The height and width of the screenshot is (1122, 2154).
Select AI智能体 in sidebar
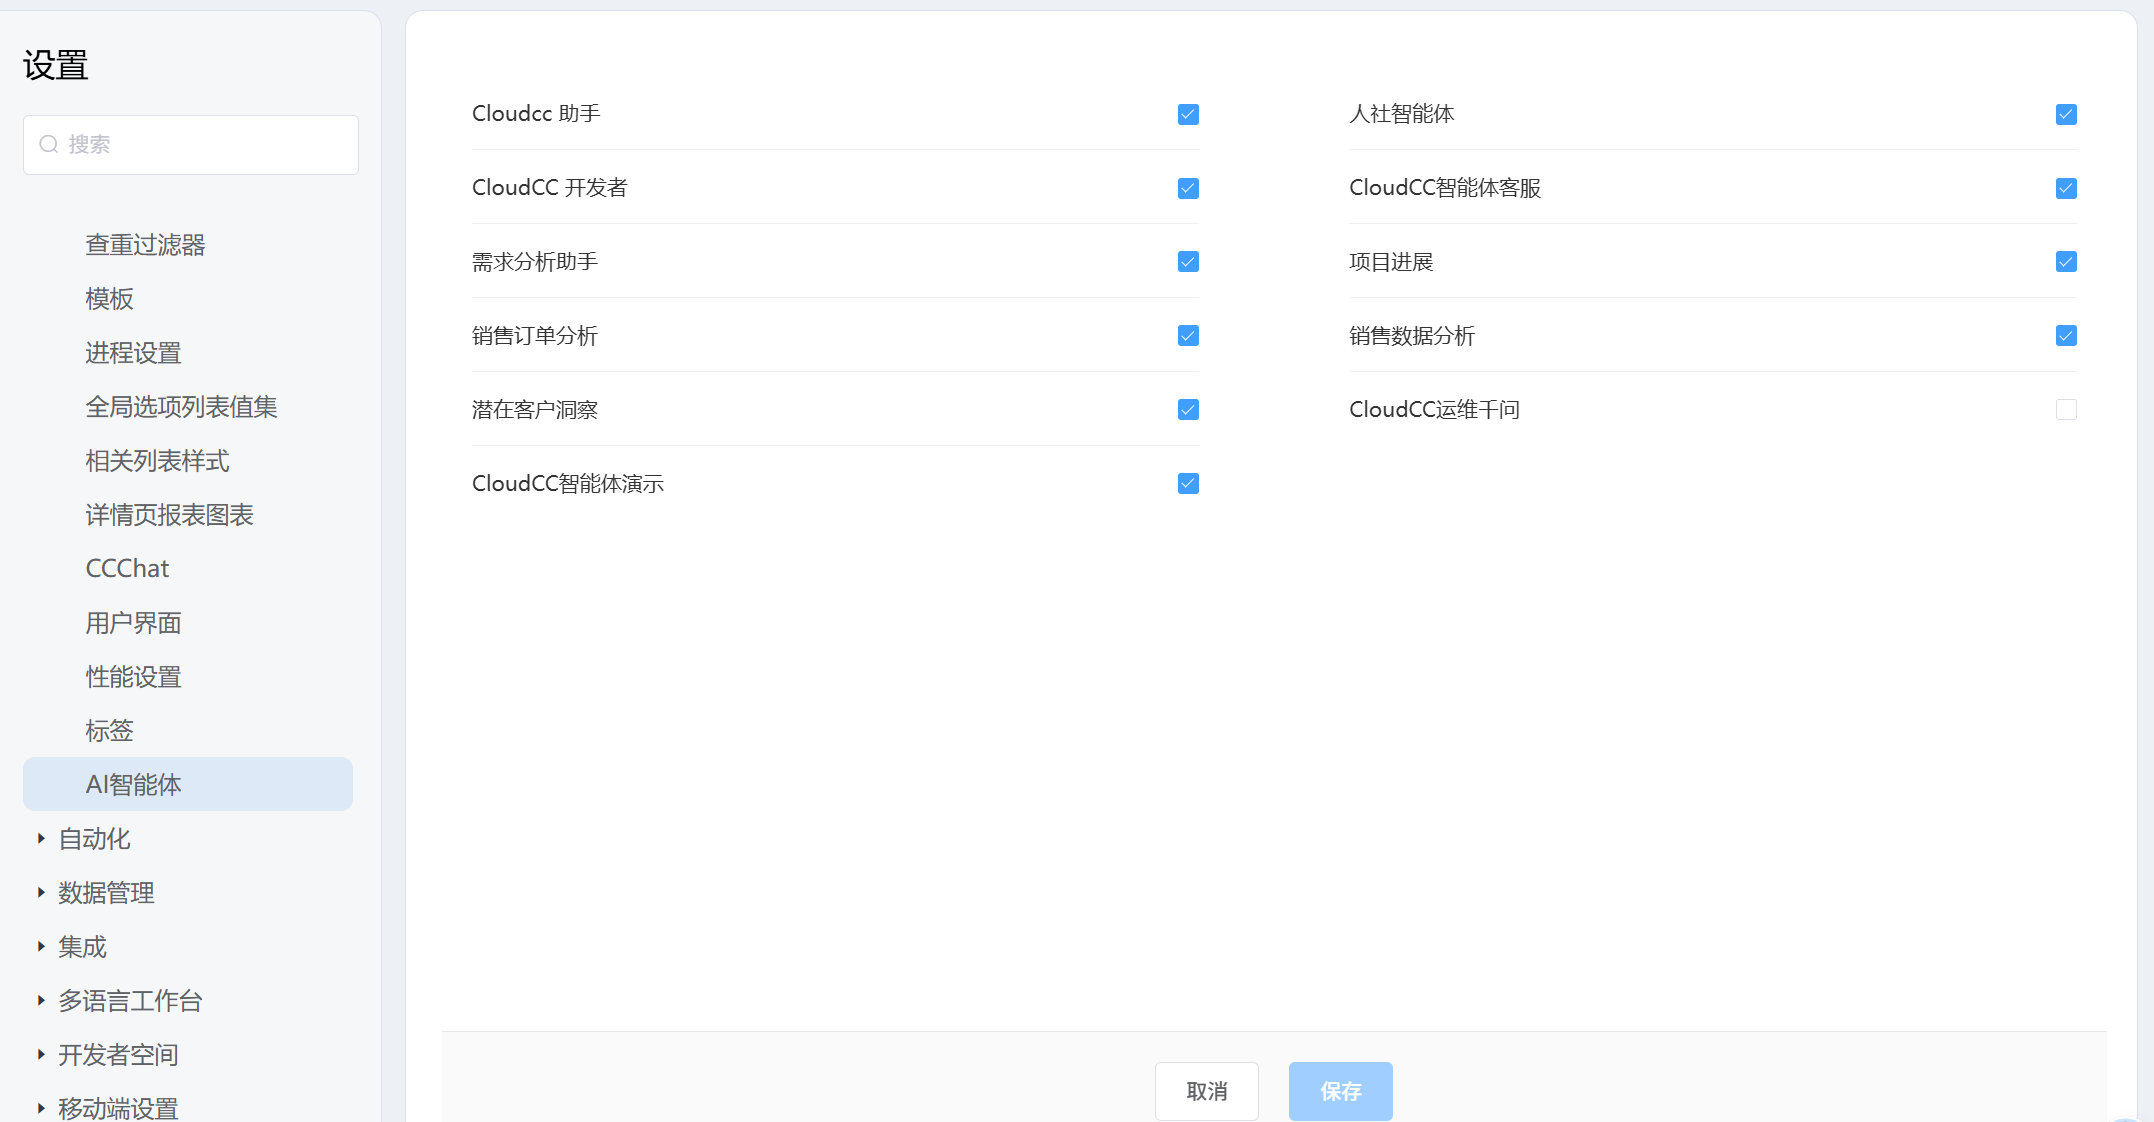tap(133, 785)
